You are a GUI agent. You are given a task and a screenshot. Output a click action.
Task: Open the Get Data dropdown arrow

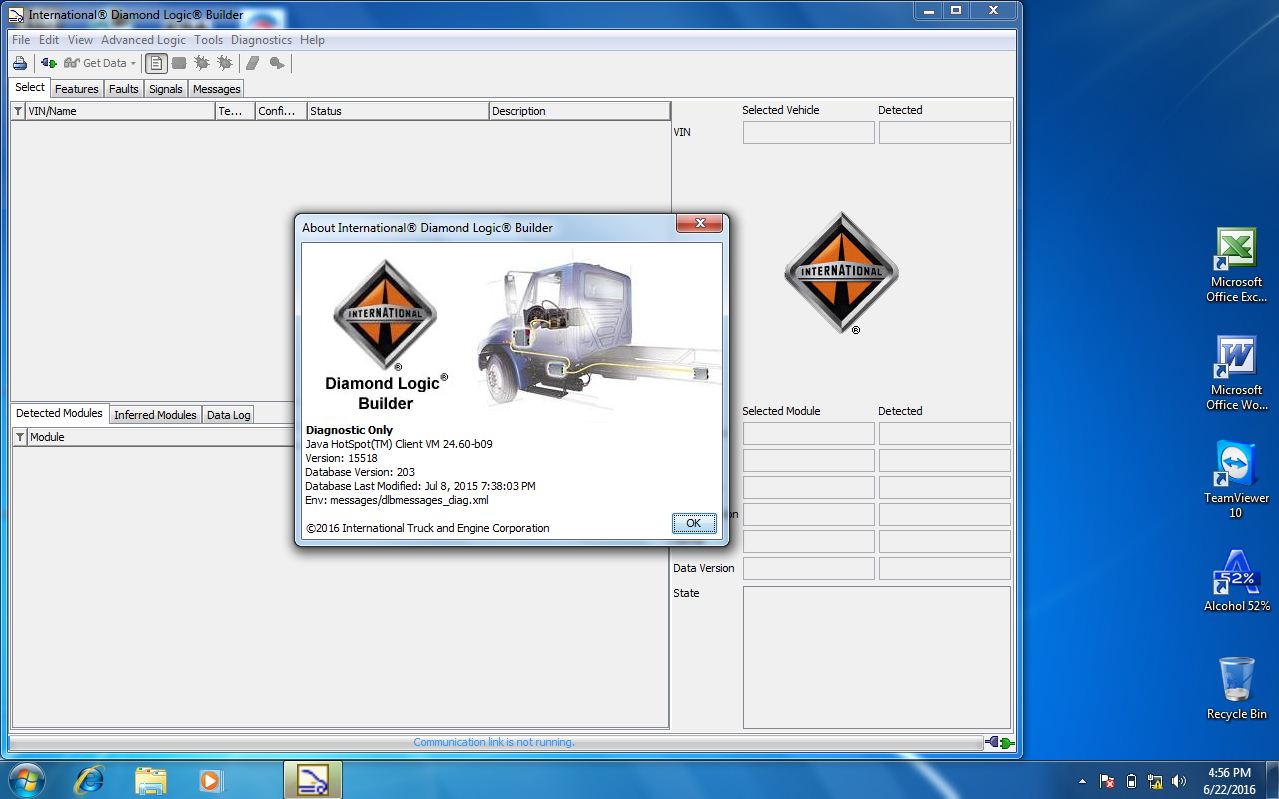[x=133, y=63]
